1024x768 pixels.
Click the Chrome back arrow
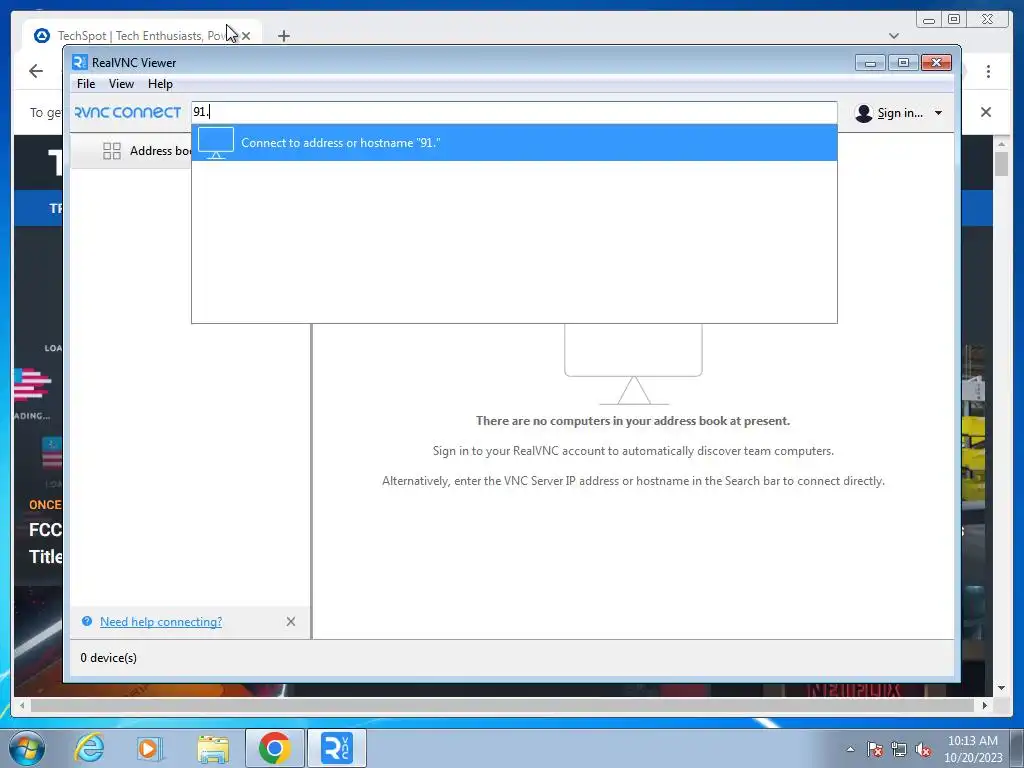point(36,71)
